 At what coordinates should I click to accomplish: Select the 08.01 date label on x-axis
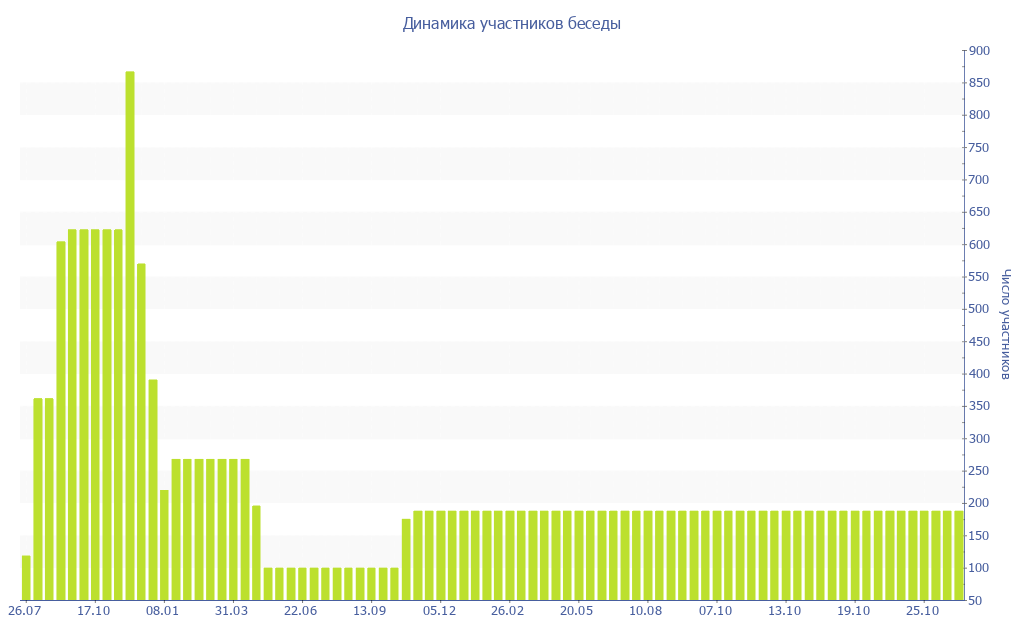(x=162, y=611)
